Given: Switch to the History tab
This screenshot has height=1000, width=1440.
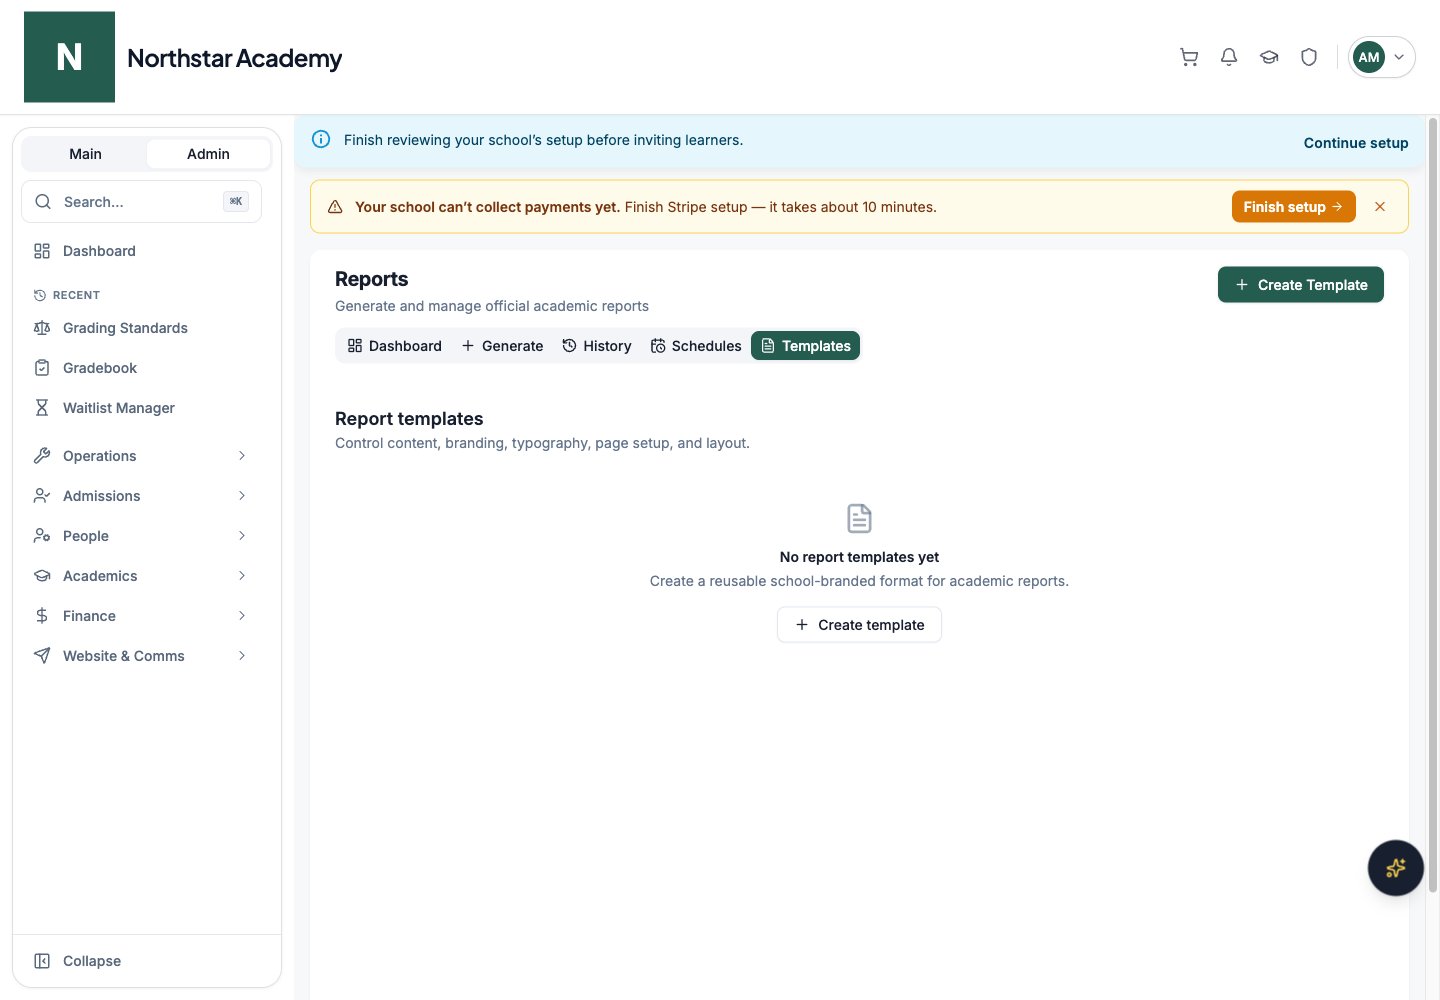Looking at the screenshot, I should click(597, 346).
